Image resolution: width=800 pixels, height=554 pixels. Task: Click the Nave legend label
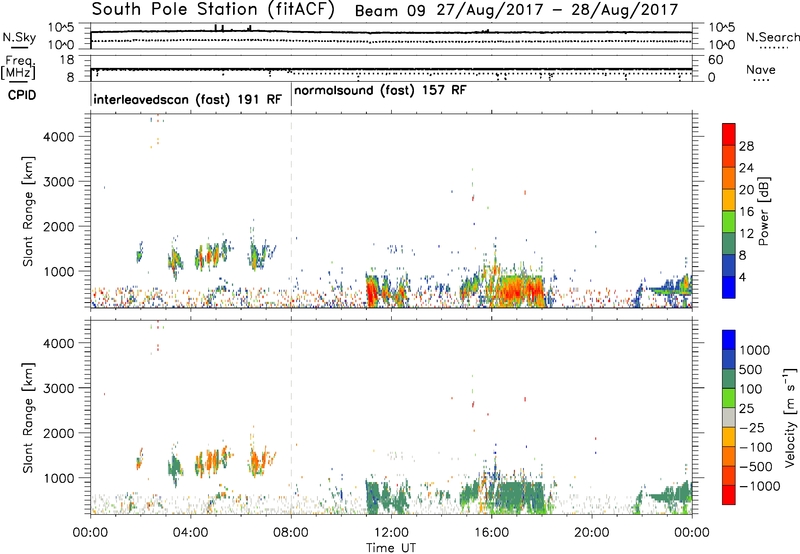point(761,69)
